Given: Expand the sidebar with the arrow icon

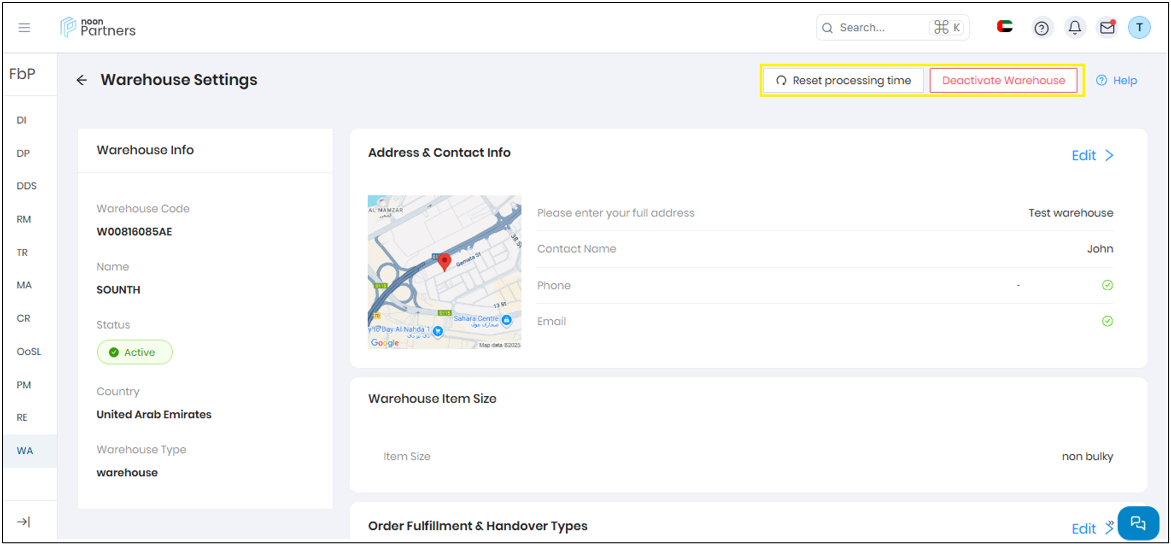Looking at the screenshot, I should point(24,521).
